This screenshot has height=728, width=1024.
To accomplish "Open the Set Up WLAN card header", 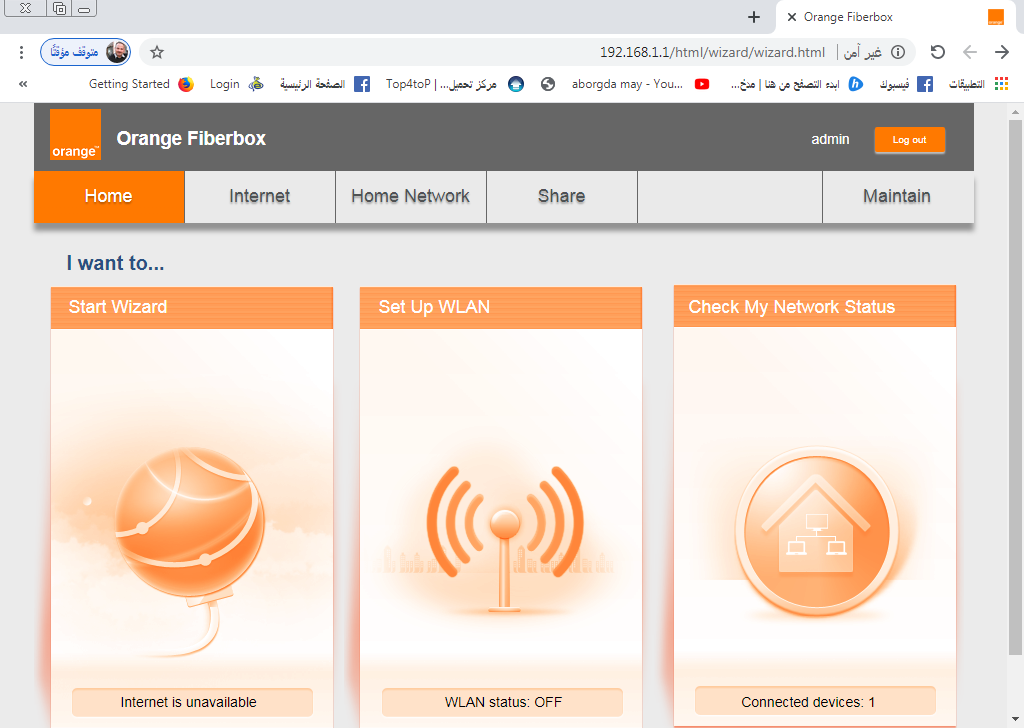I will (501, 308).
